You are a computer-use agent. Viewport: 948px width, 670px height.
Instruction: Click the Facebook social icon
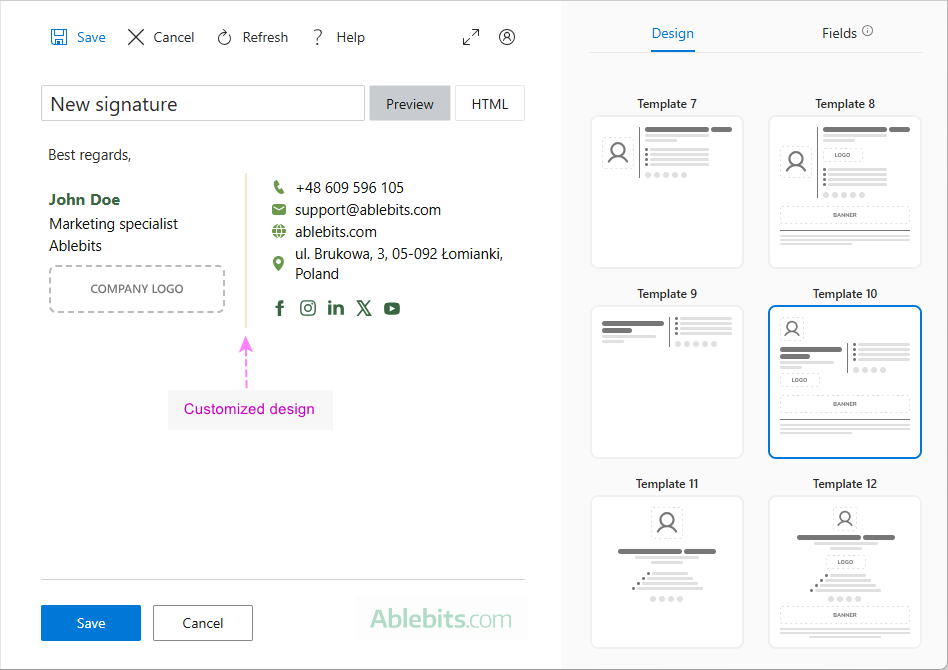click(x=280, y=308)
